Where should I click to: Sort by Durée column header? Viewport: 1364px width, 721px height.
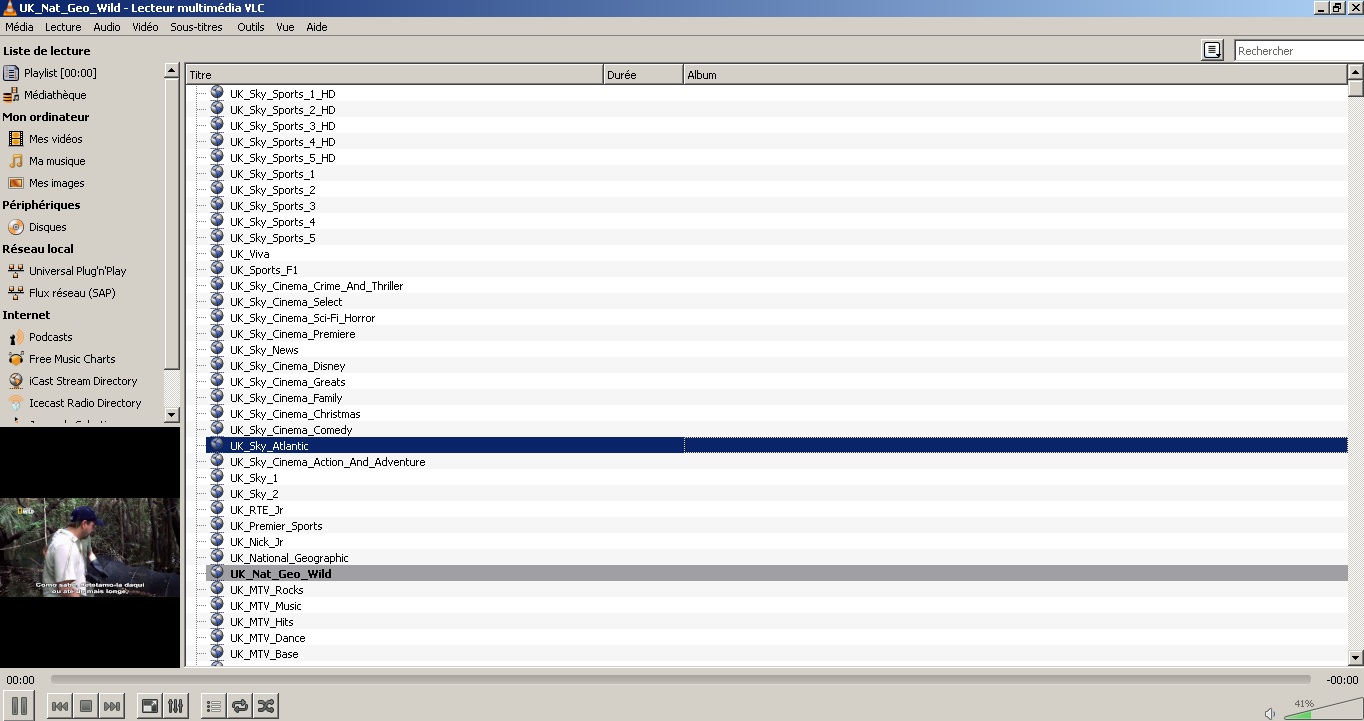(x=643, y=75)
